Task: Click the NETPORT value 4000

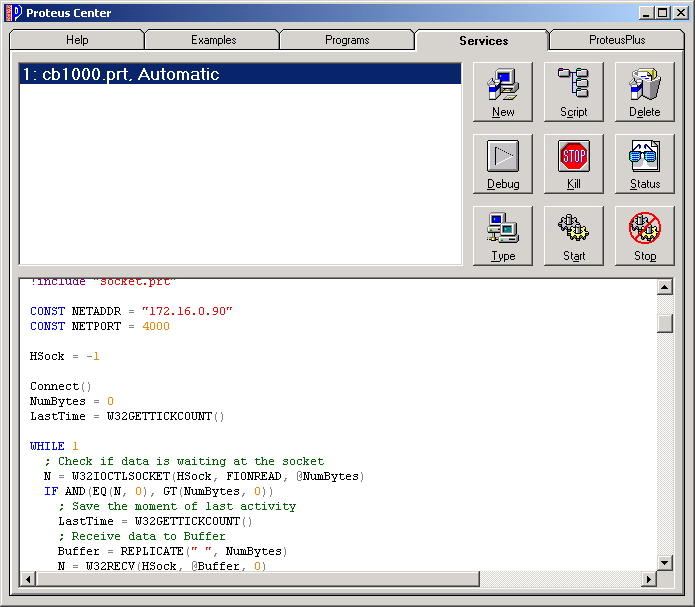Action: click(x=156, y=326)
